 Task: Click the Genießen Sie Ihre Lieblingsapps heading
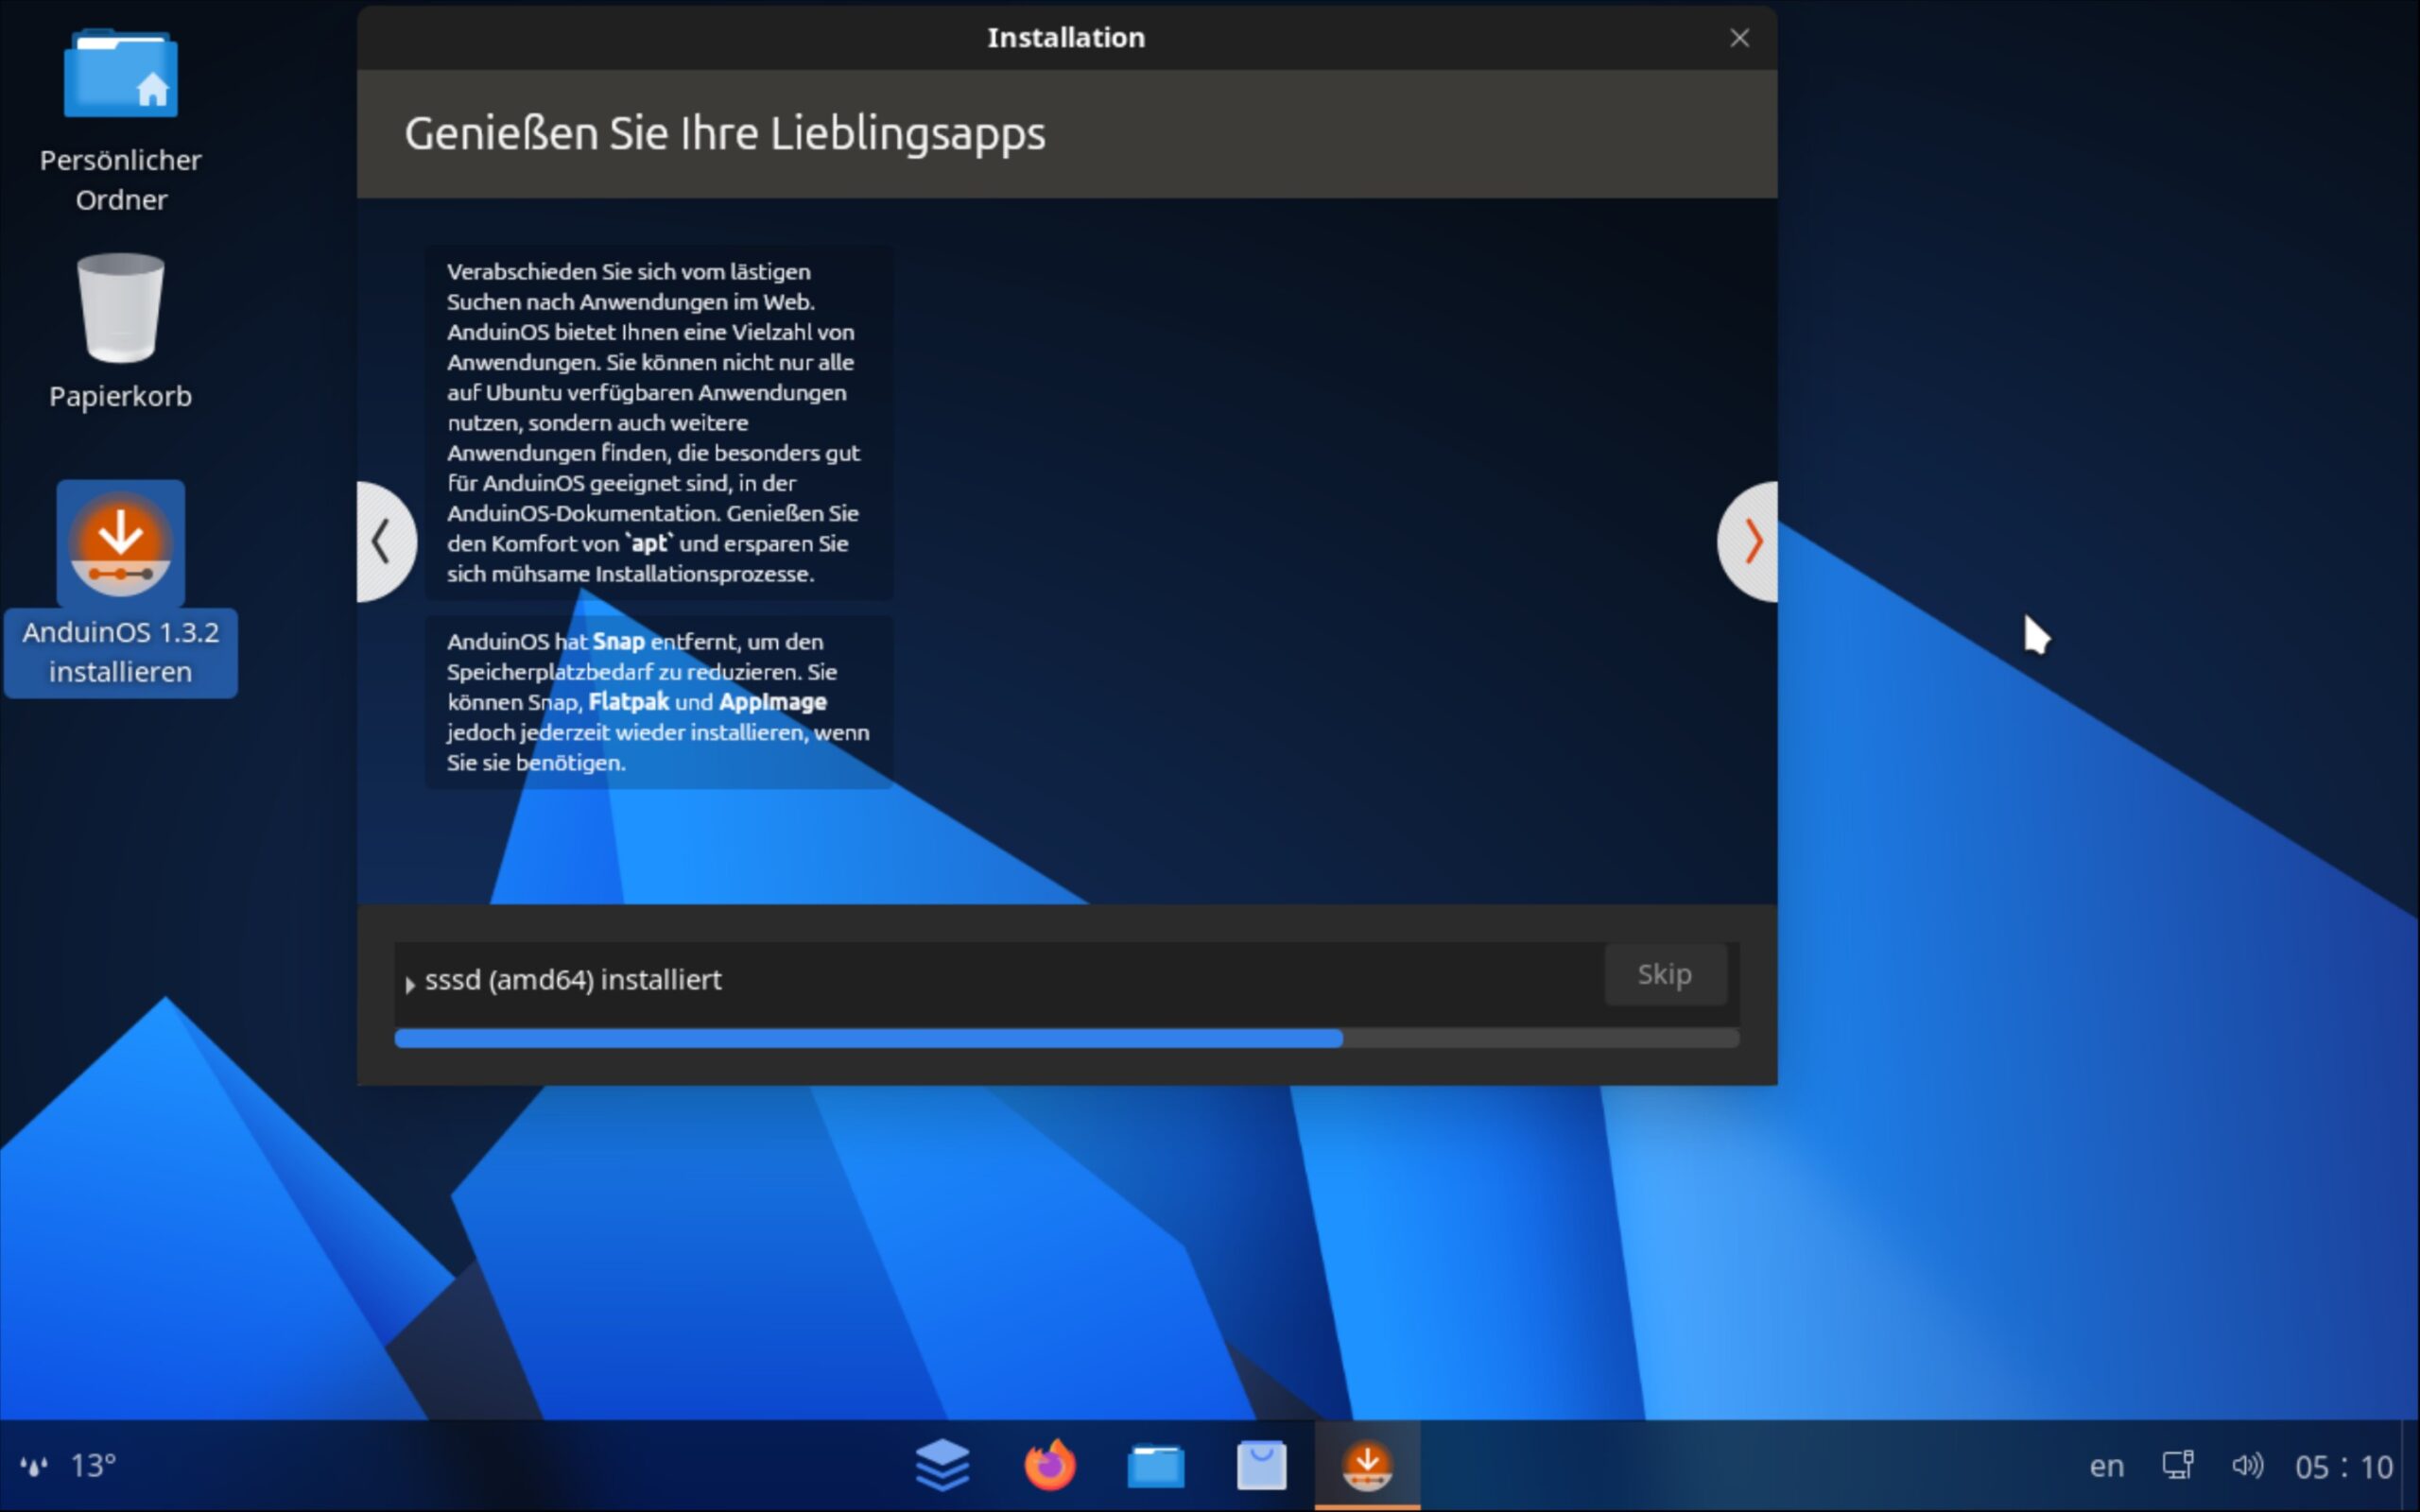pyautogui.click(x=724, y=134)
